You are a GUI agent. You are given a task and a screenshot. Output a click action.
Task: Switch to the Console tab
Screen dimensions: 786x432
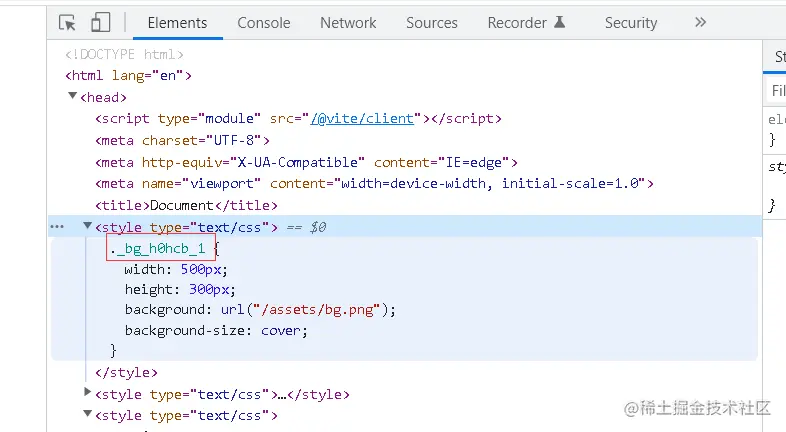coord(264,22)
